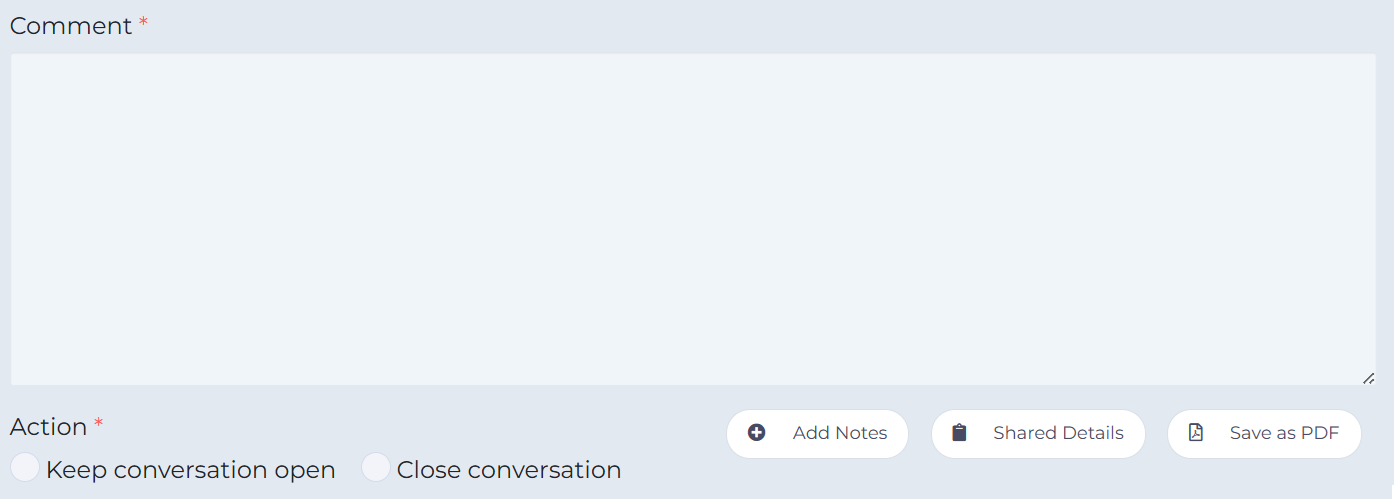This screenshot has width=1394, height=499.
Task: Open the Shared Details button
Action: 1038,434
